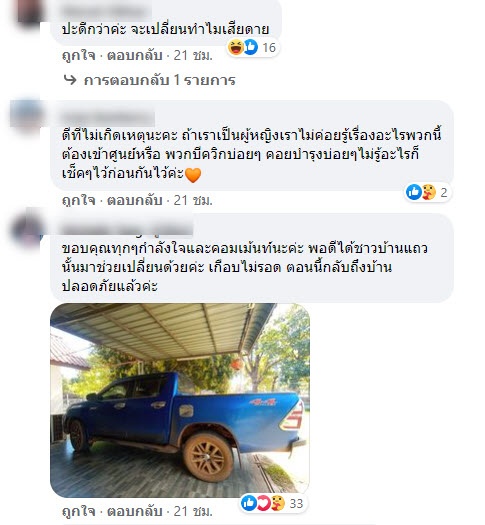Expand การตอบกลับ 1 รายการ replies
The width and height of the screenshot is (485, 525).
pyautogui.click(x=160, y=80)
